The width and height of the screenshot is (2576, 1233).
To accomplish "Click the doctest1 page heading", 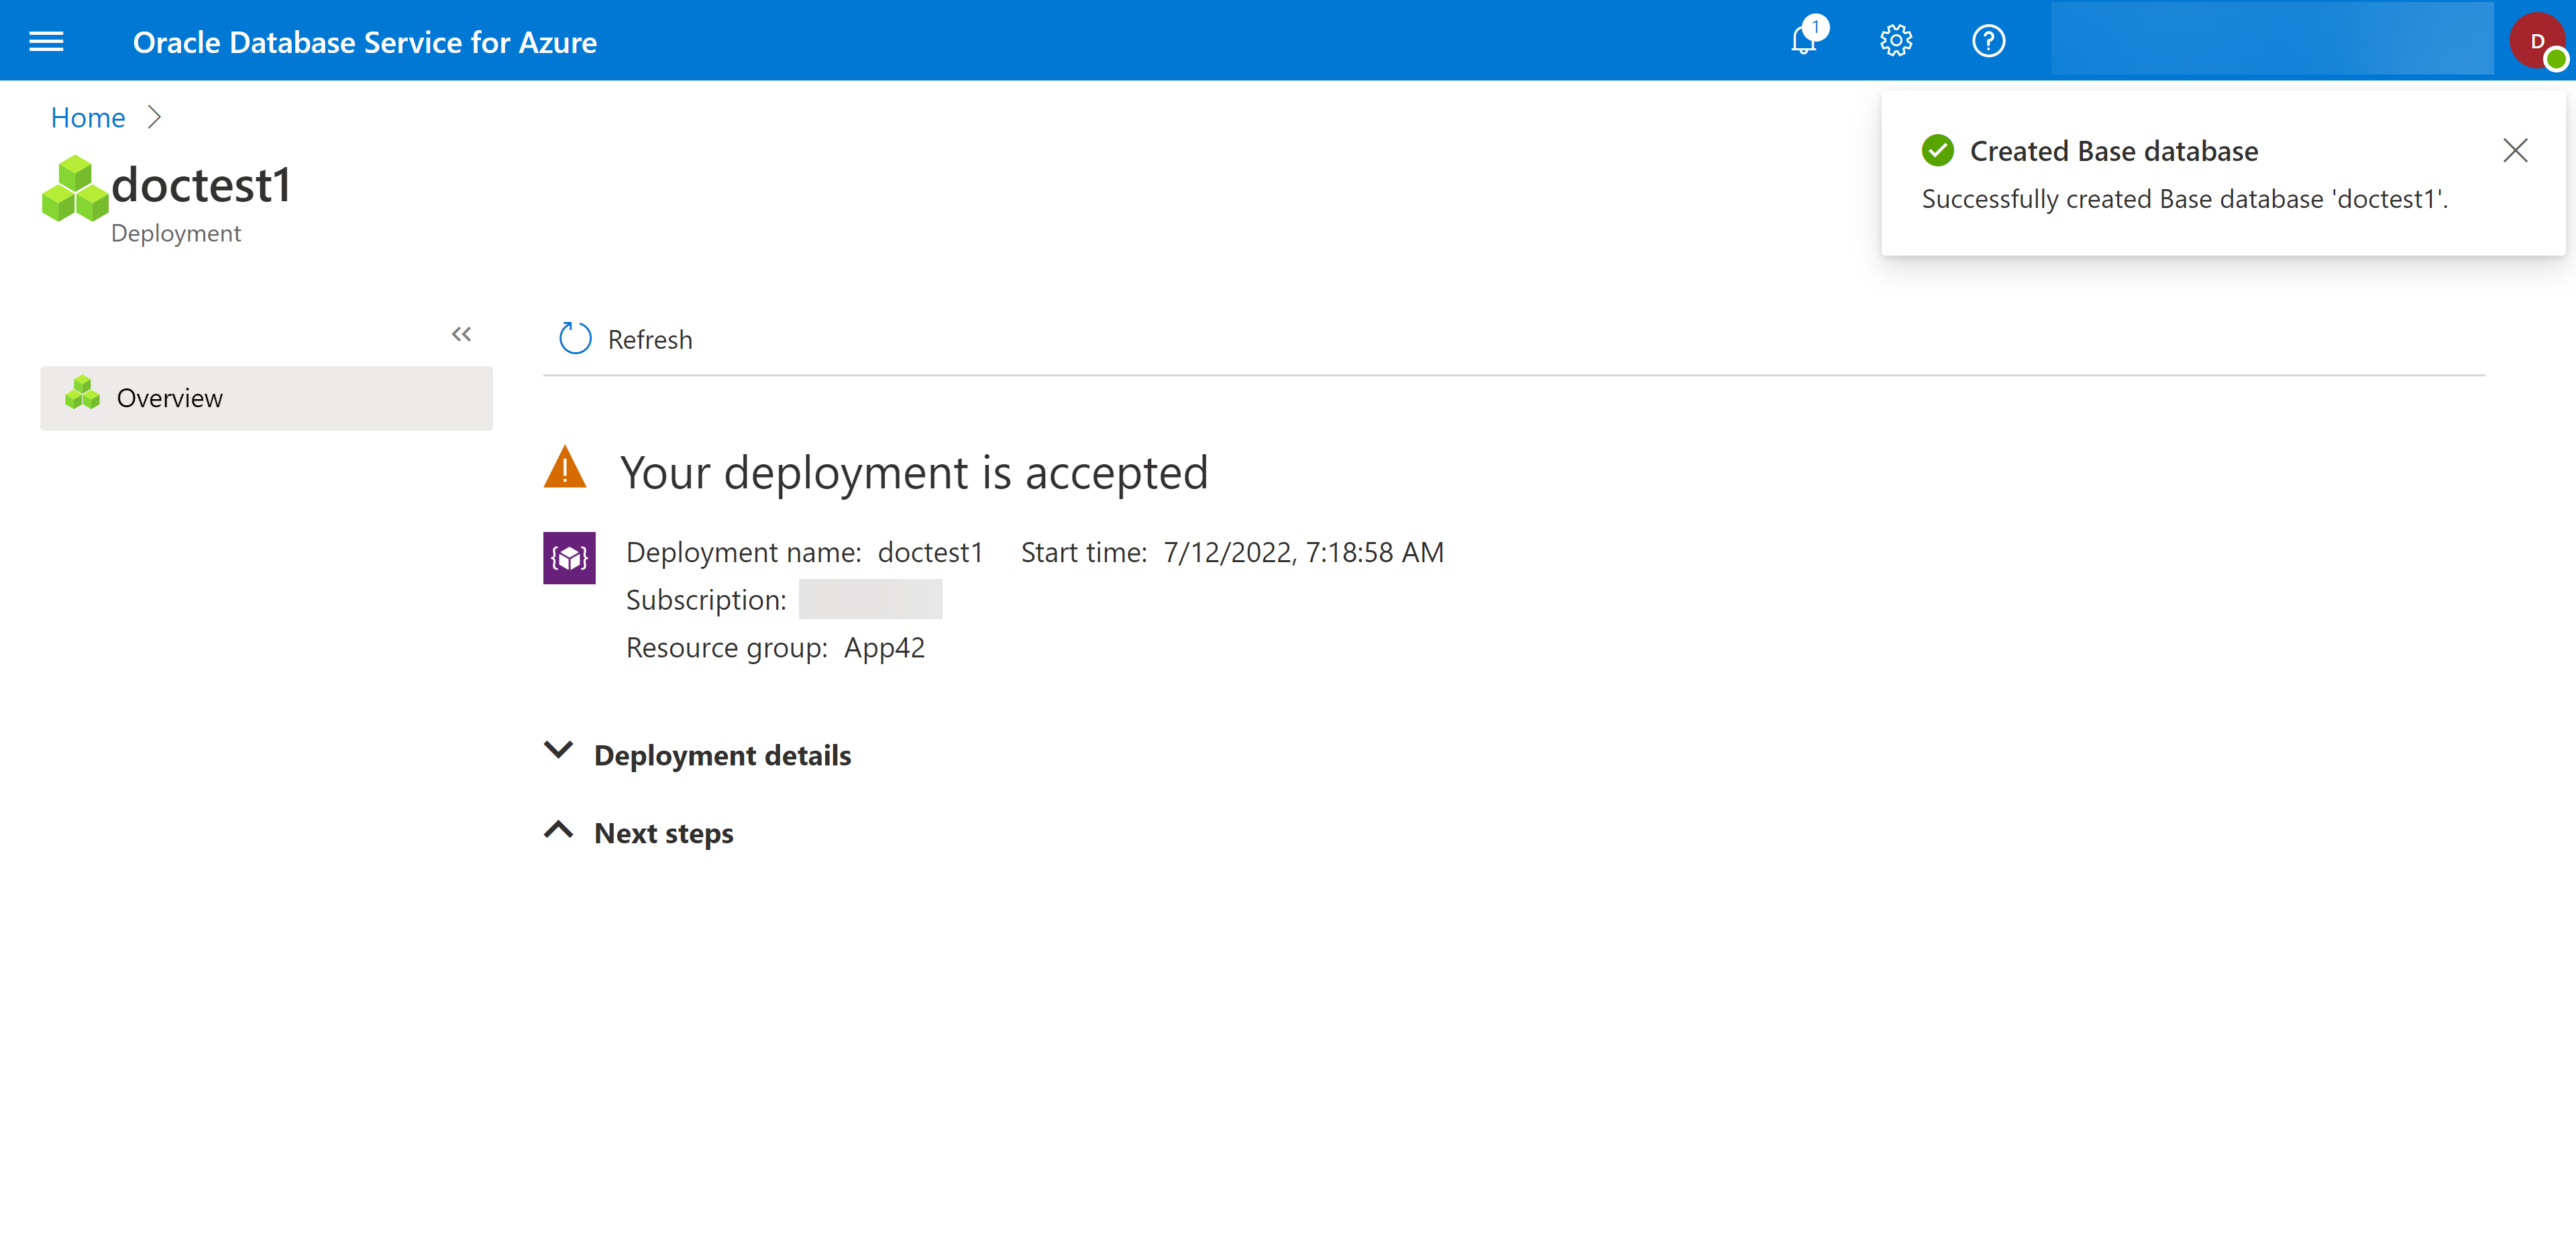I will (x=201, y=185).
